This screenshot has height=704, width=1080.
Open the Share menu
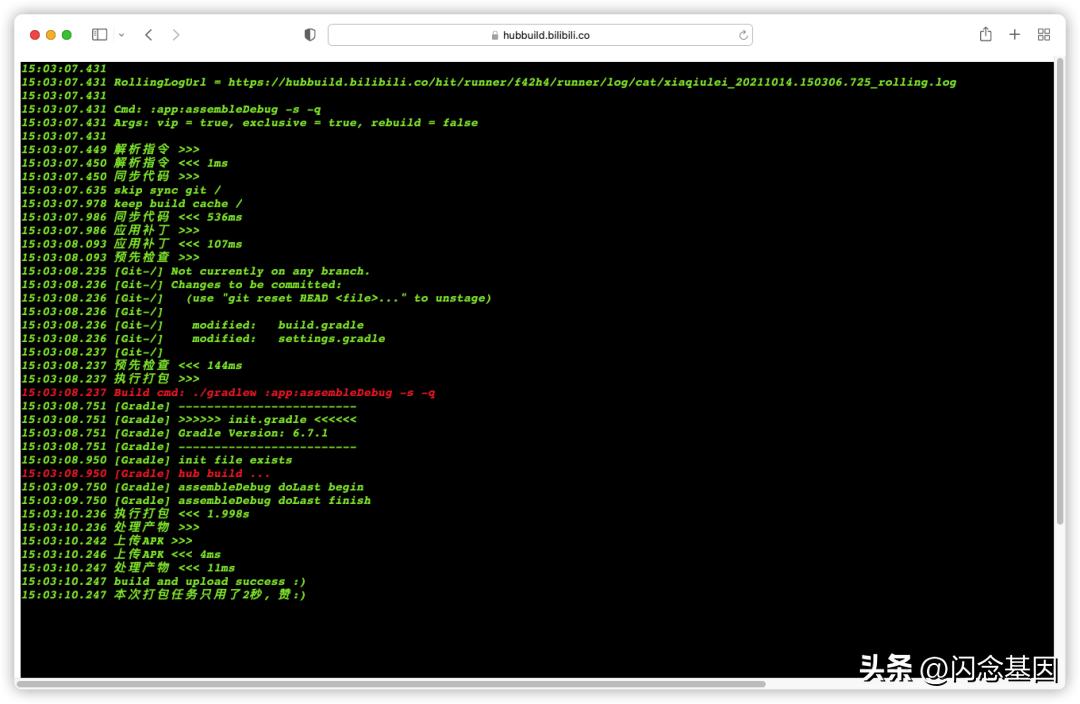click(986, 35)
